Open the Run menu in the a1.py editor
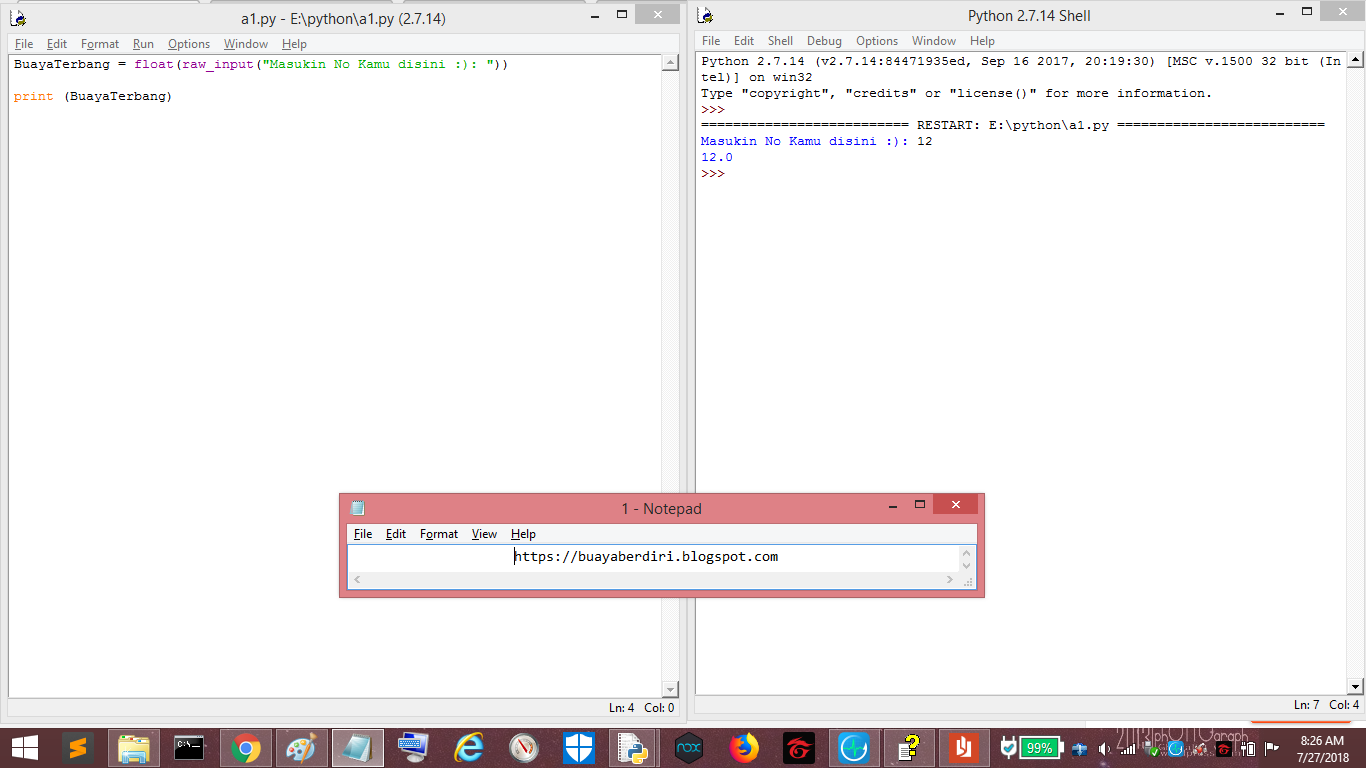1366x768 pixels. click(142, 44)
